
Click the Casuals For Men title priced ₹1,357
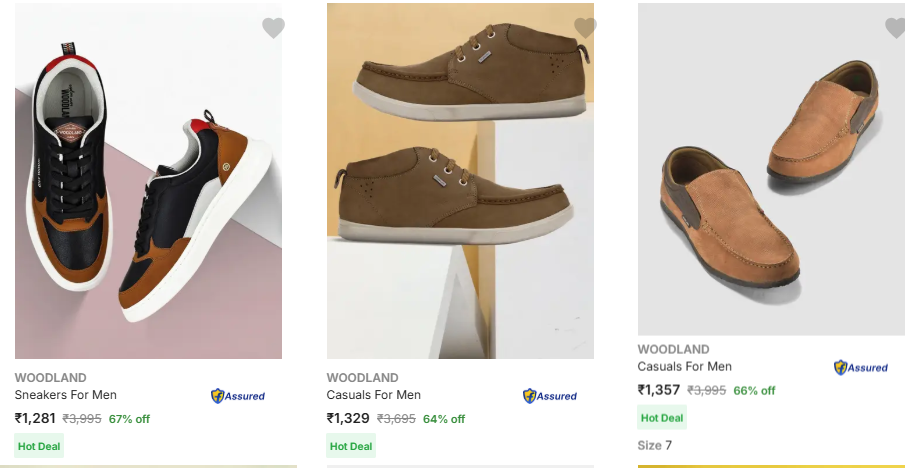tap(684, 367)
